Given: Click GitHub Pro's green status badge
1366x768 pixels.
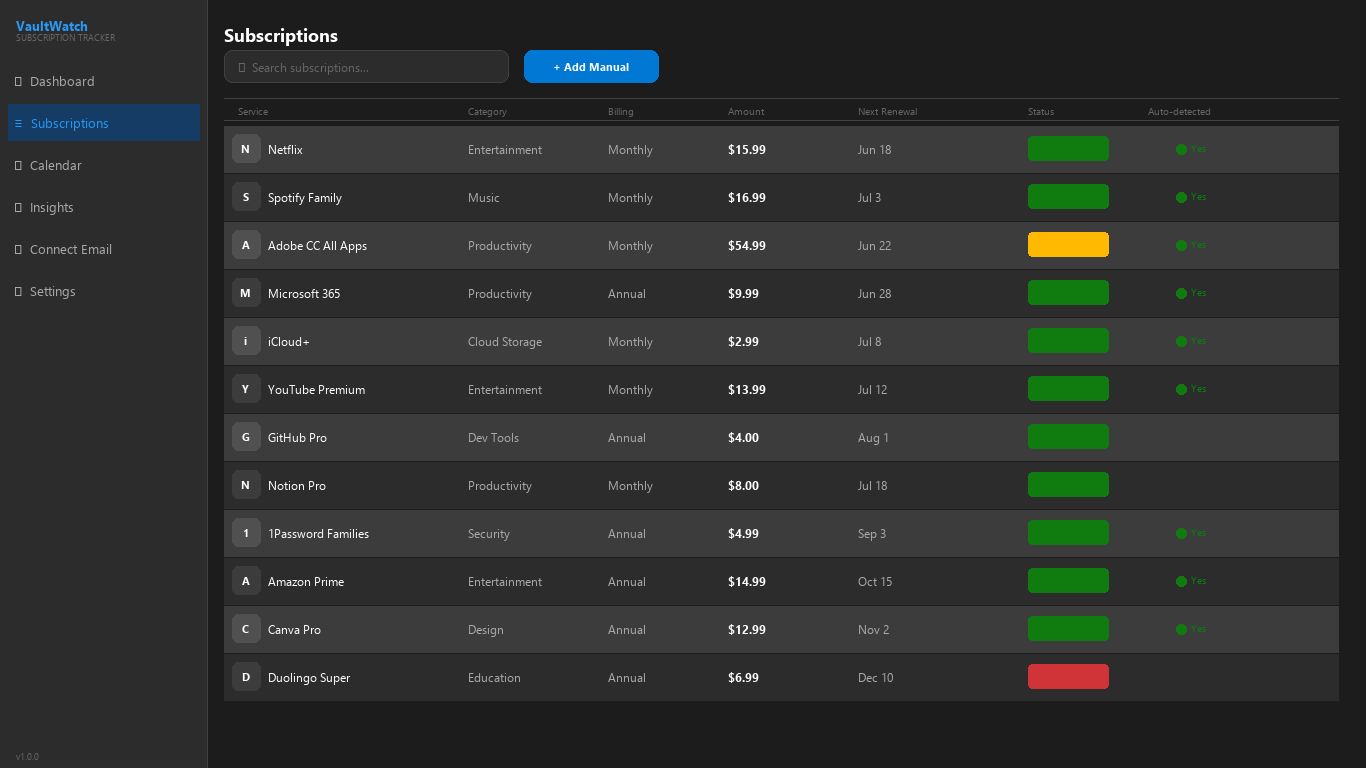Looking at the screenshot, I should coord(1068,437).
